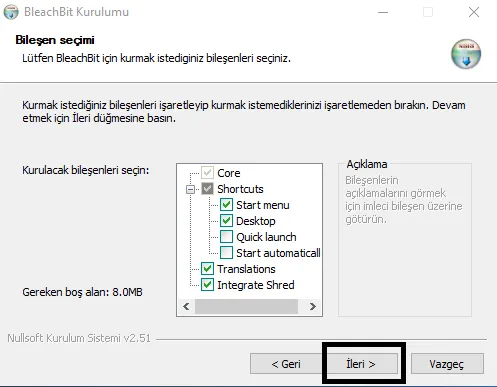Select the Integrate Shred label

[x=256, y=285]
